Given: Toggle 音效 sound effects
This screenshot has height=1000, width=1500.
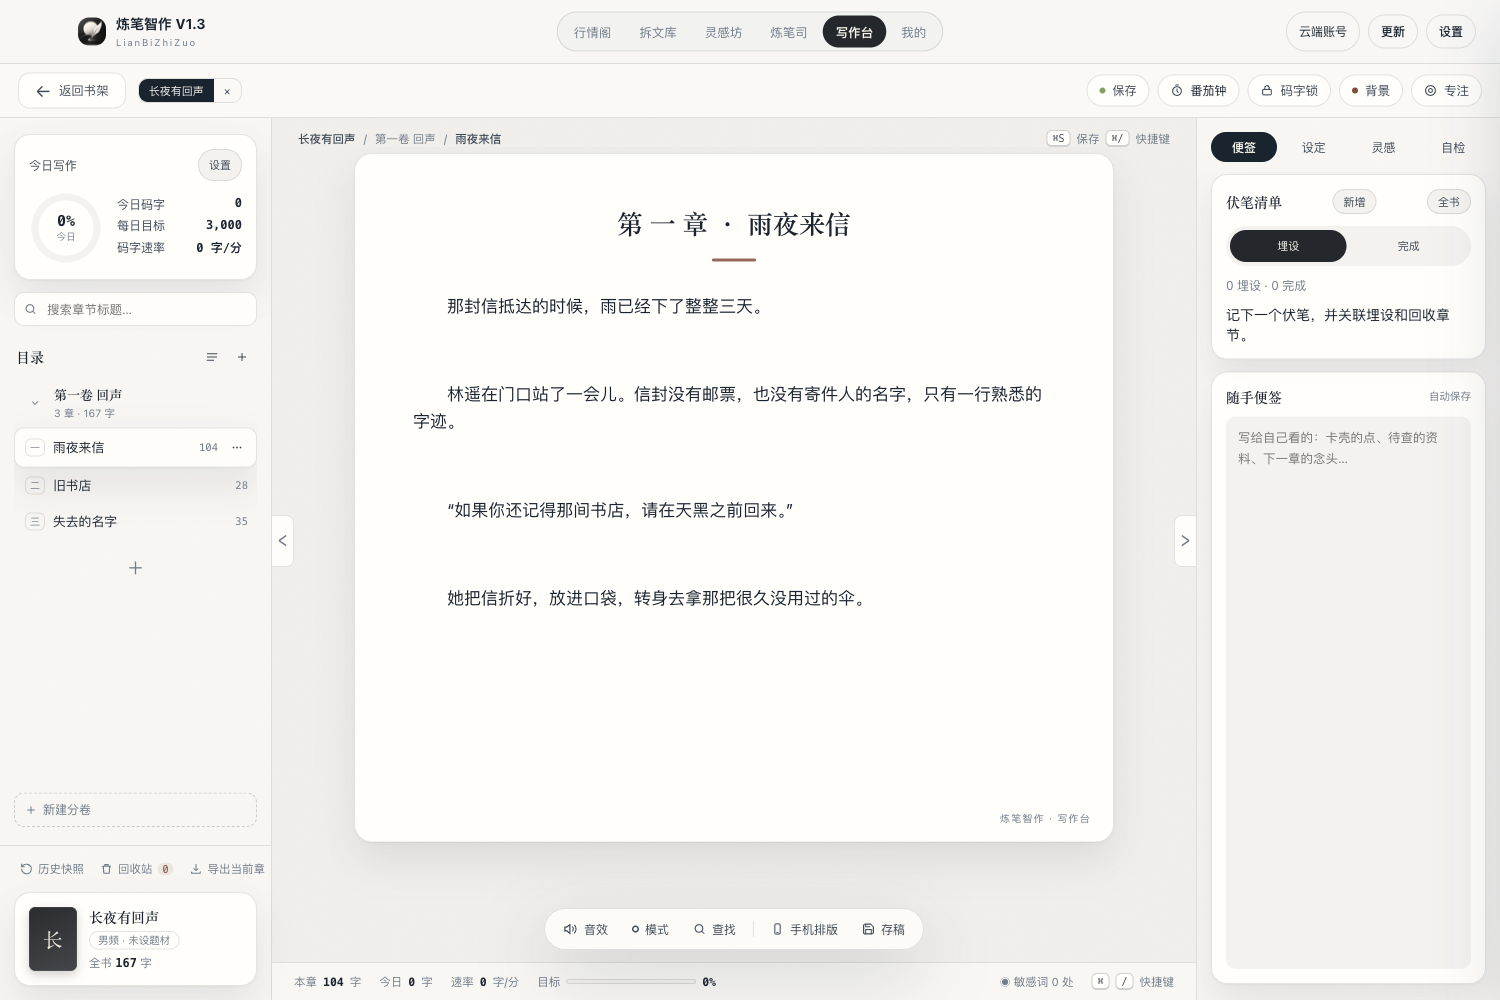Looking at the screenshot, I should (586, 929).
